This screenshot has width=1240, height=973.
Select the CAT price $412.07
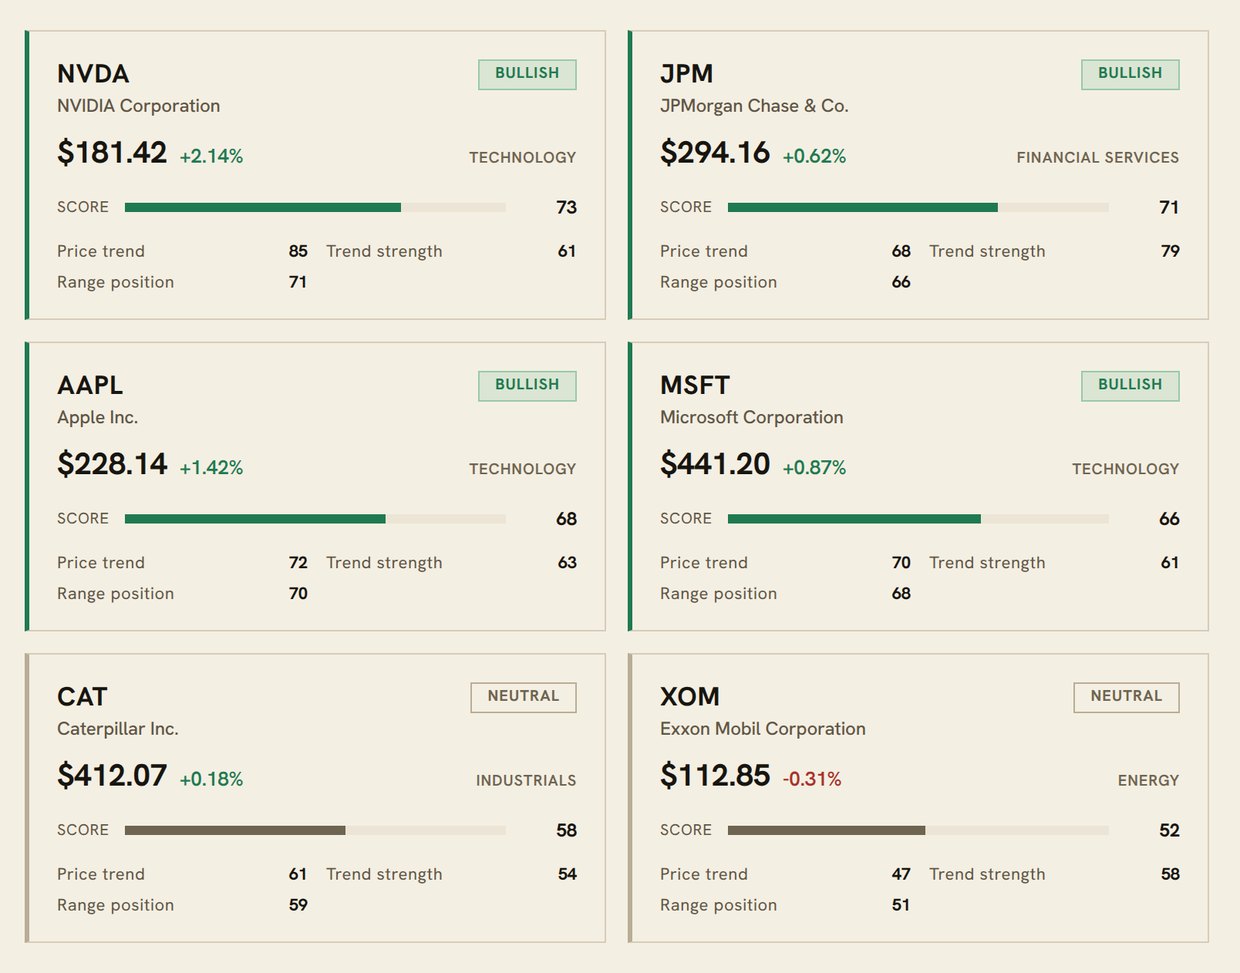(112, 775)
